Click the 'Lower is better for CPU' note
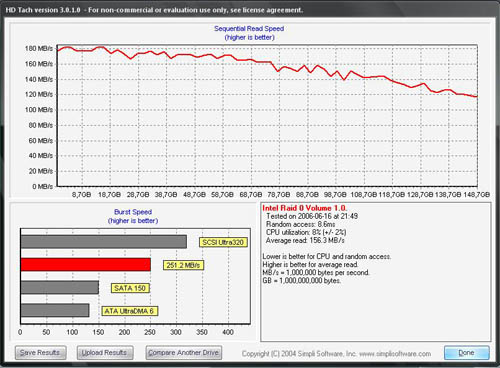 tap(327, 256)
